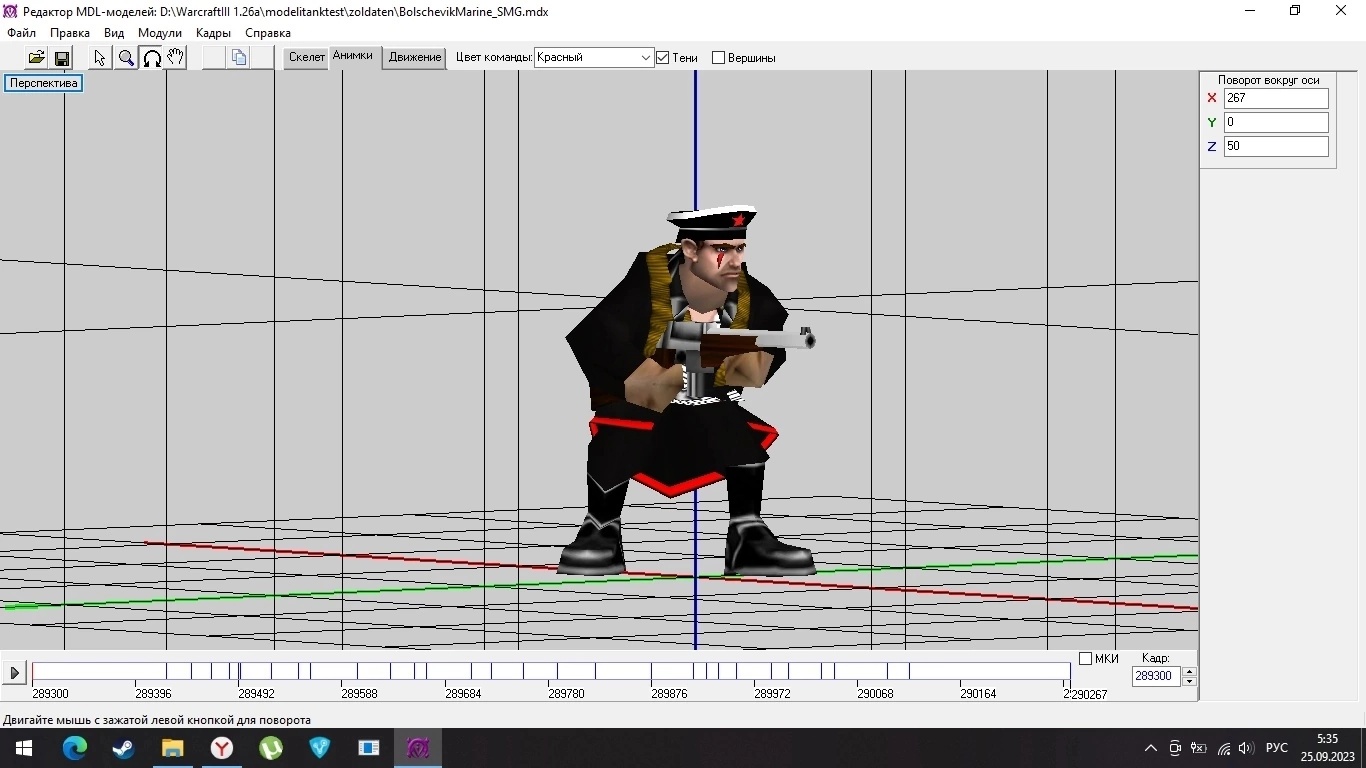Open the Справка help menu
This screenshot has height=768, width=1366.
[268, 33]
